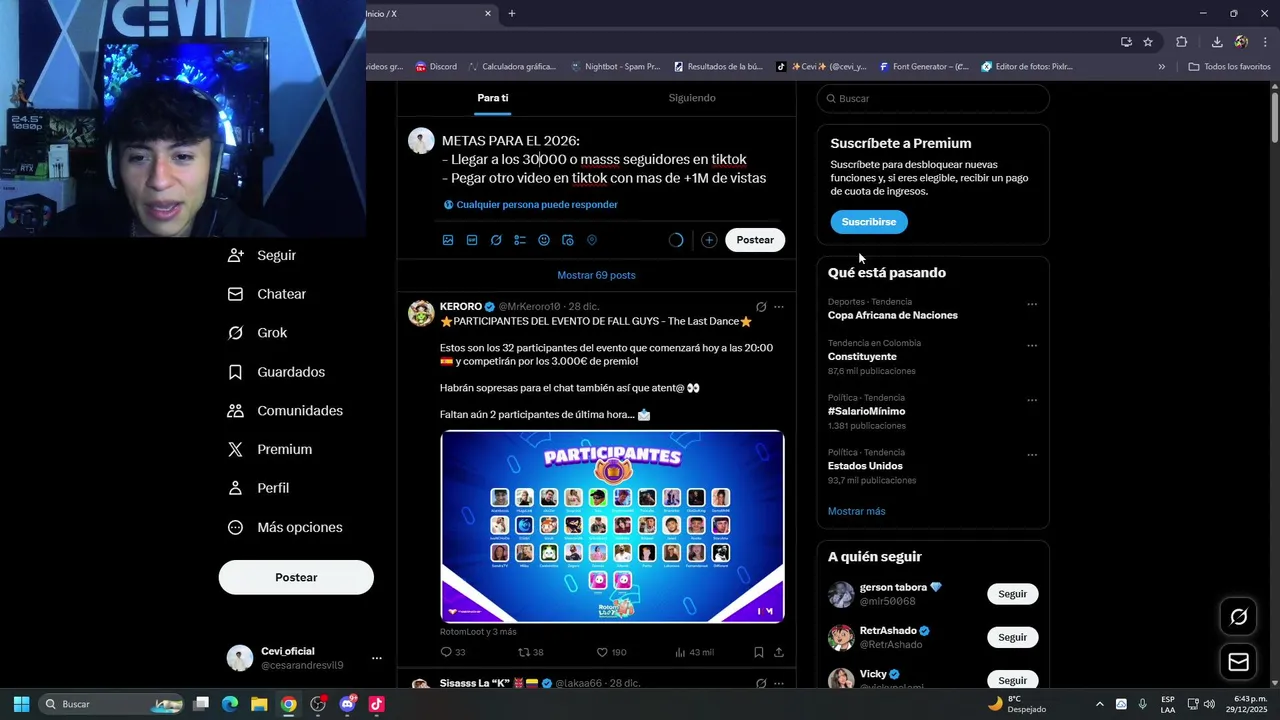
Task: Open Chrome downloads
Action: click(x=1217, y=42)
